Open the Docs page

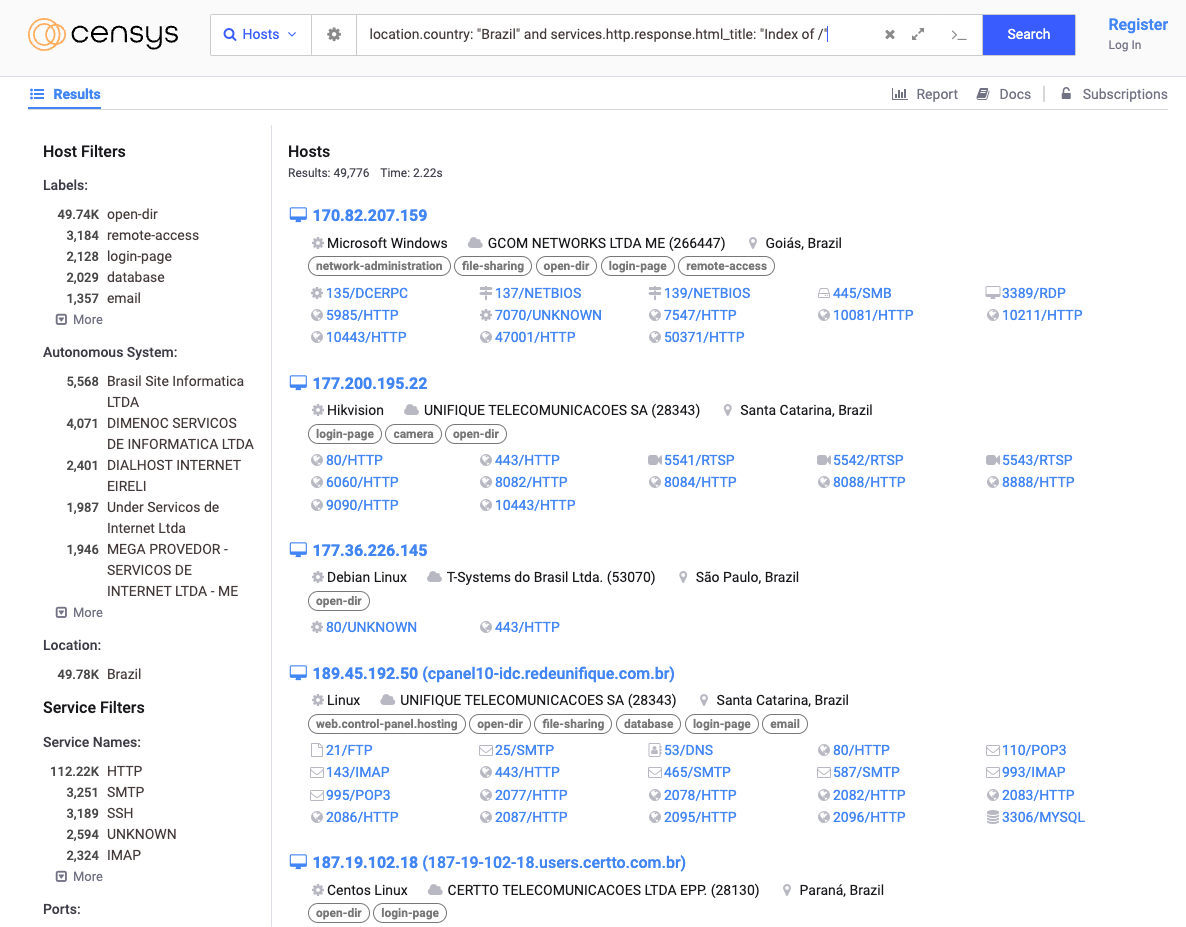(x=1004, y=94)
